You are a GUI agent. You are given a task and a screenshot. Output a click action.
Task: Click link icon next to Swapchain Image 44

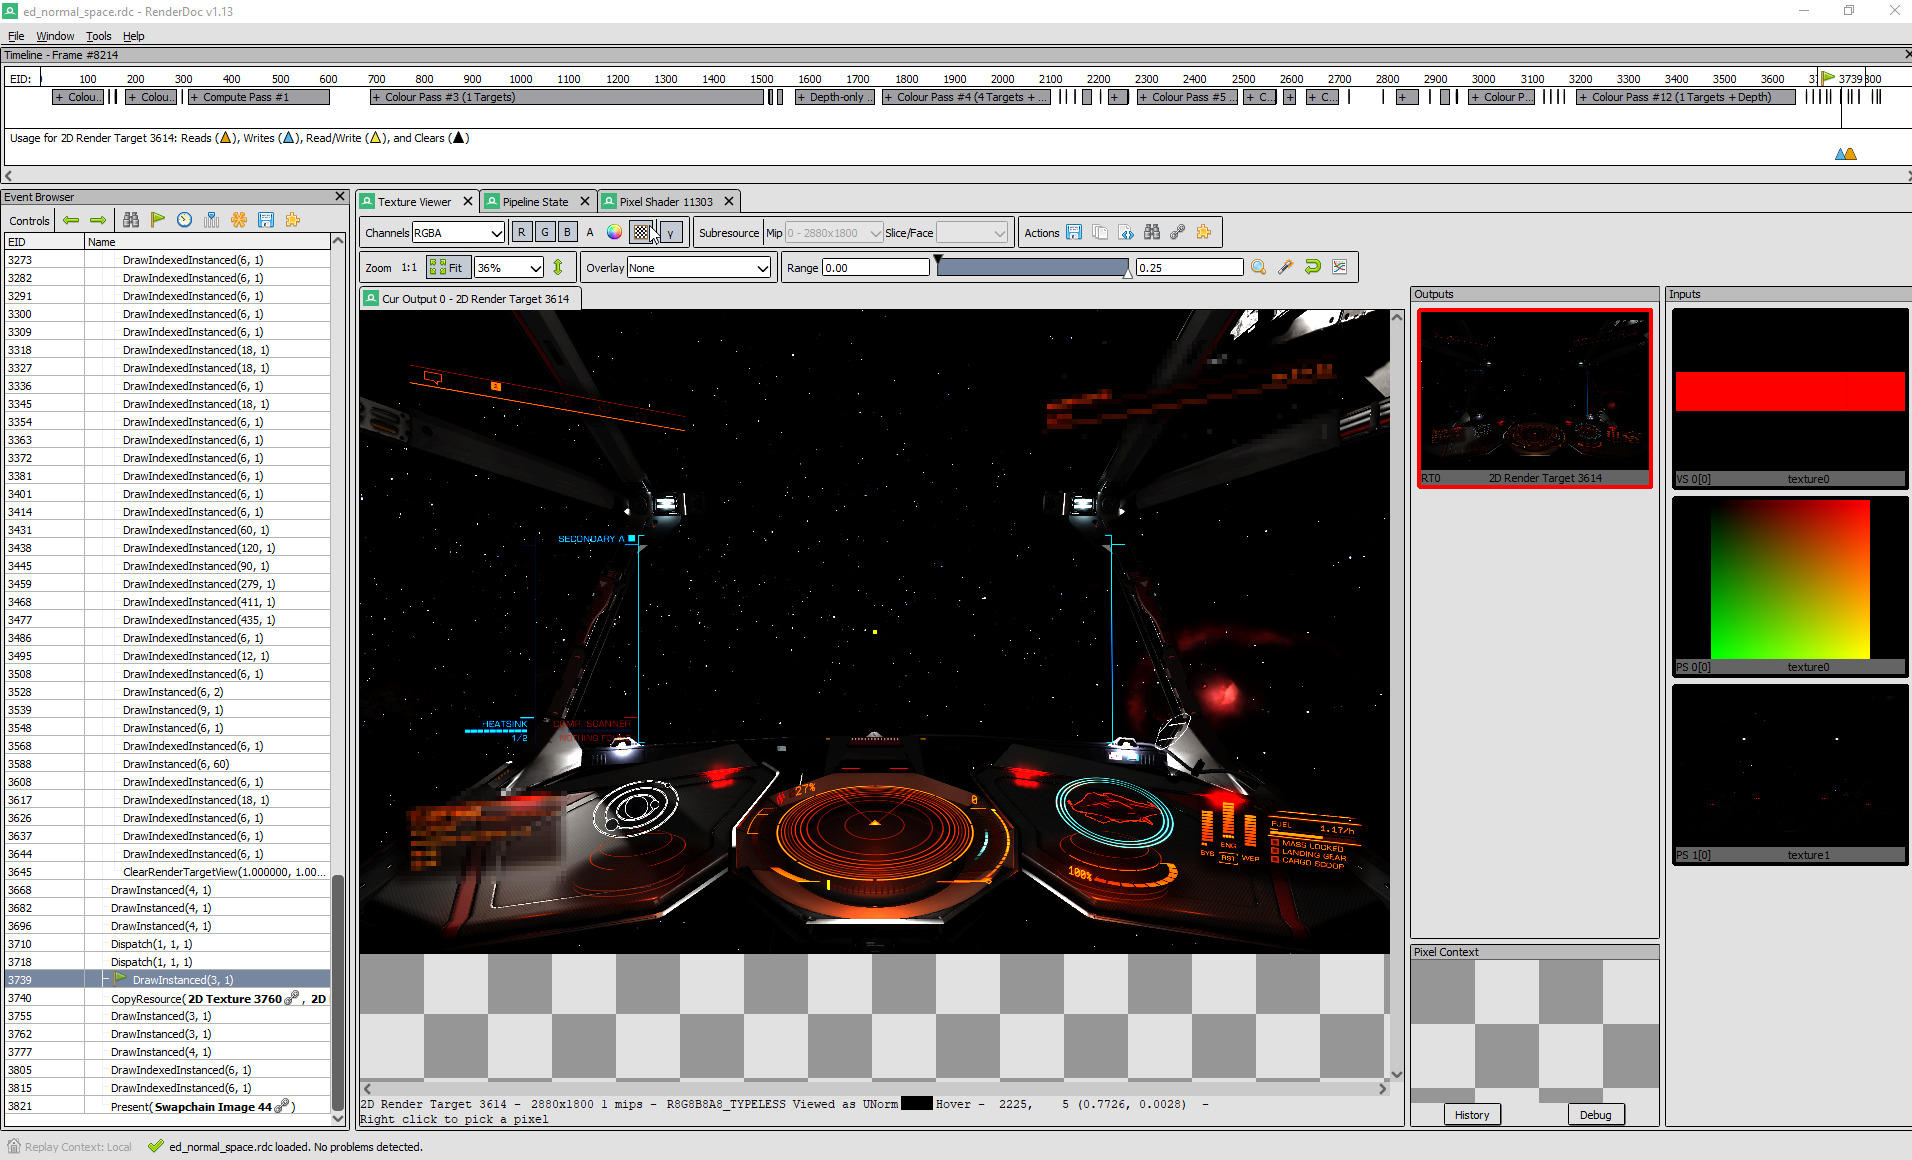[x=282, y=1106]
